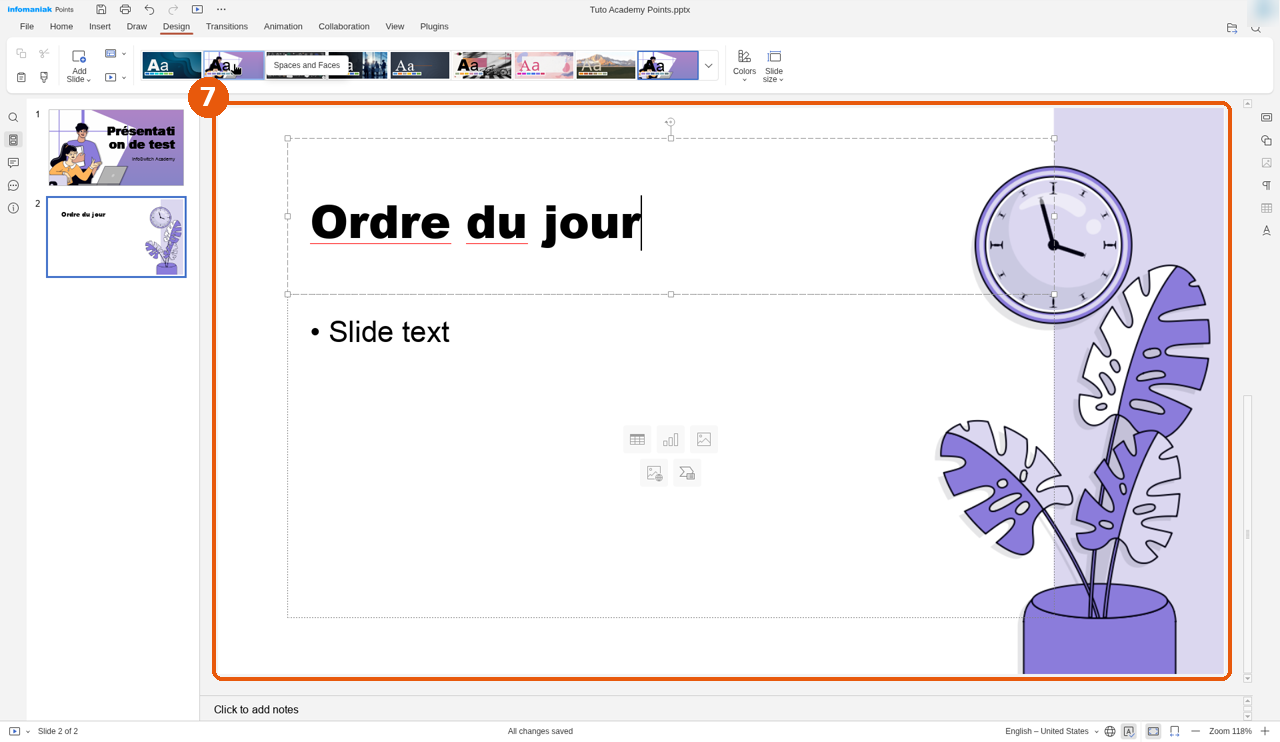The height and width of the screenshot is (742, 1280).
Task: Expand the start slideshow dropdown in ribbon
Action: [124, 78]
